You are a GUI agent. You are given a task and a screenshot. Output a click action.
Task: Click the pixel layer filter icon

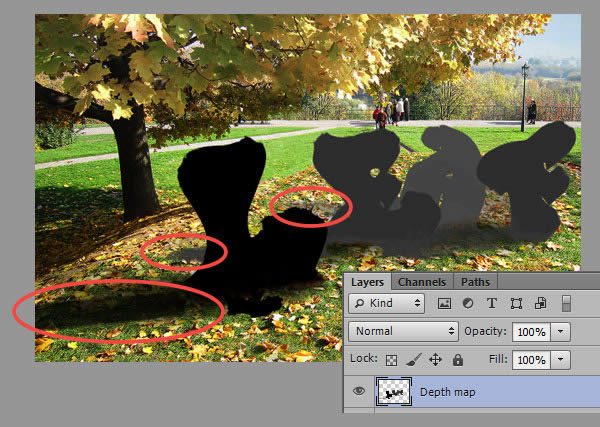[445, 303]
